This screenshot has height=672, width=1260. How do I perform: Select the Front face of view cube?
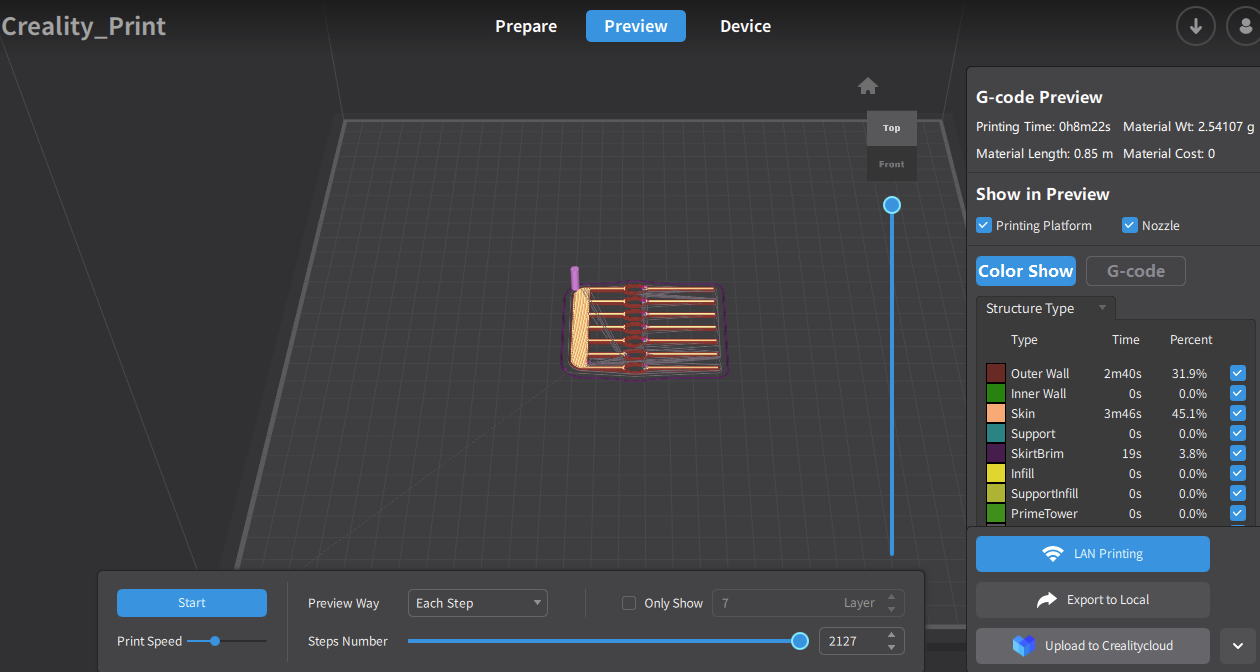[891, 164]
